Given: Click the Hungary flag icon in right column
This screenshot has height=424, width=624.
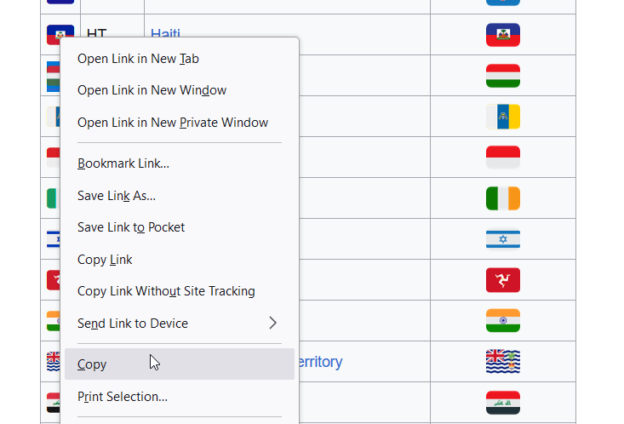Looking at the screenshot, I should tap(503, 76).
